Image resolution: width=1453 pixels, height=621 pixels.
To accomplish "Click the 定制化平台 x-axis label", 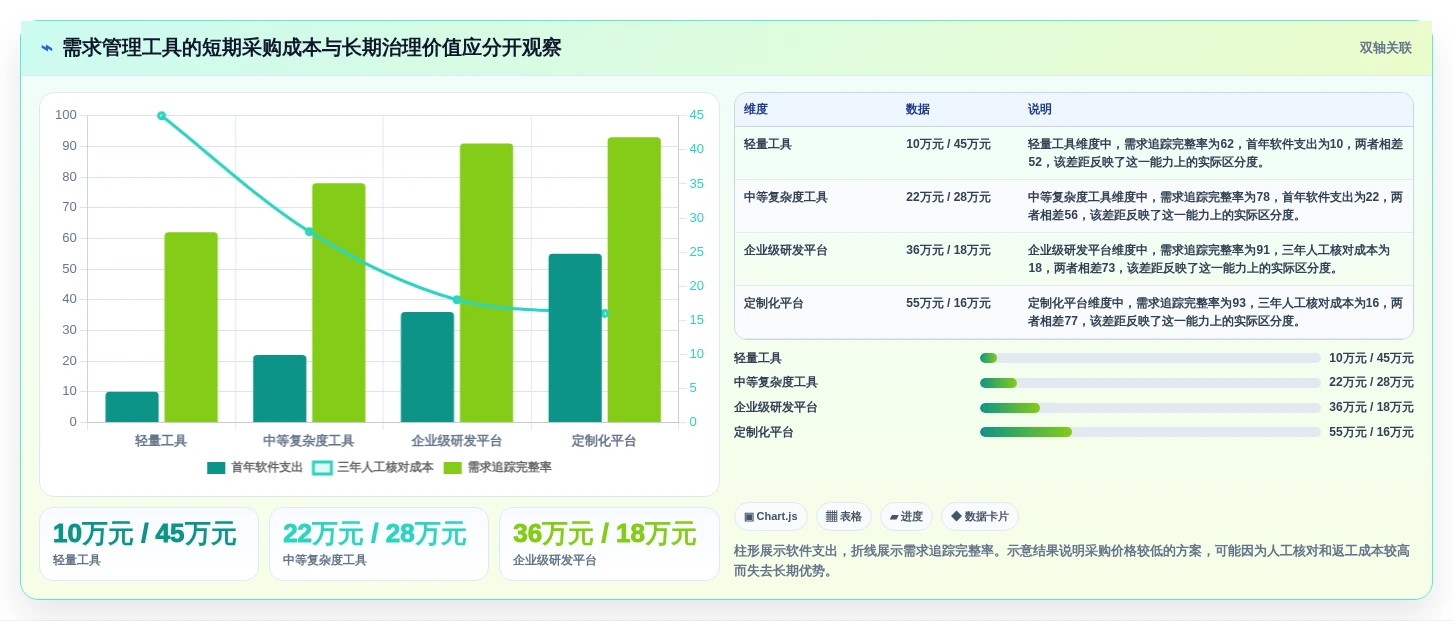I will [604, 441].
